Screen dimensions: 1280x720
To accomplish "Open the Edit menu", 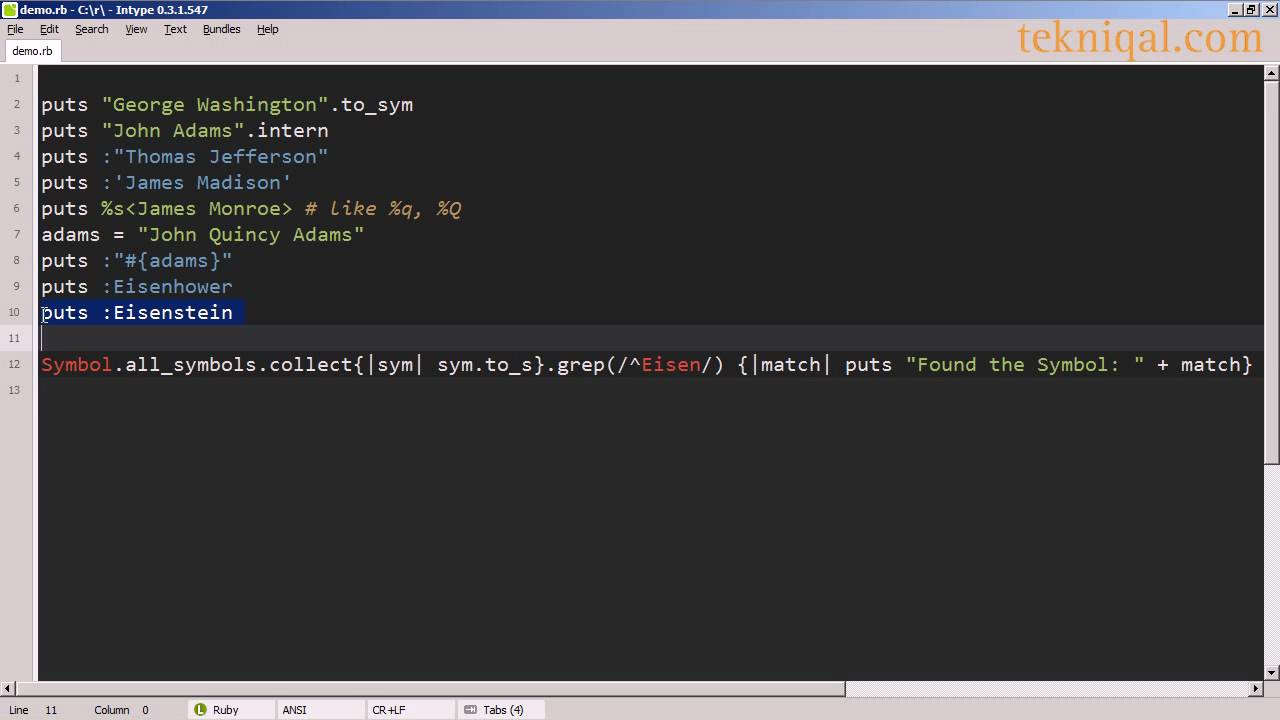I will coord(49,29).
